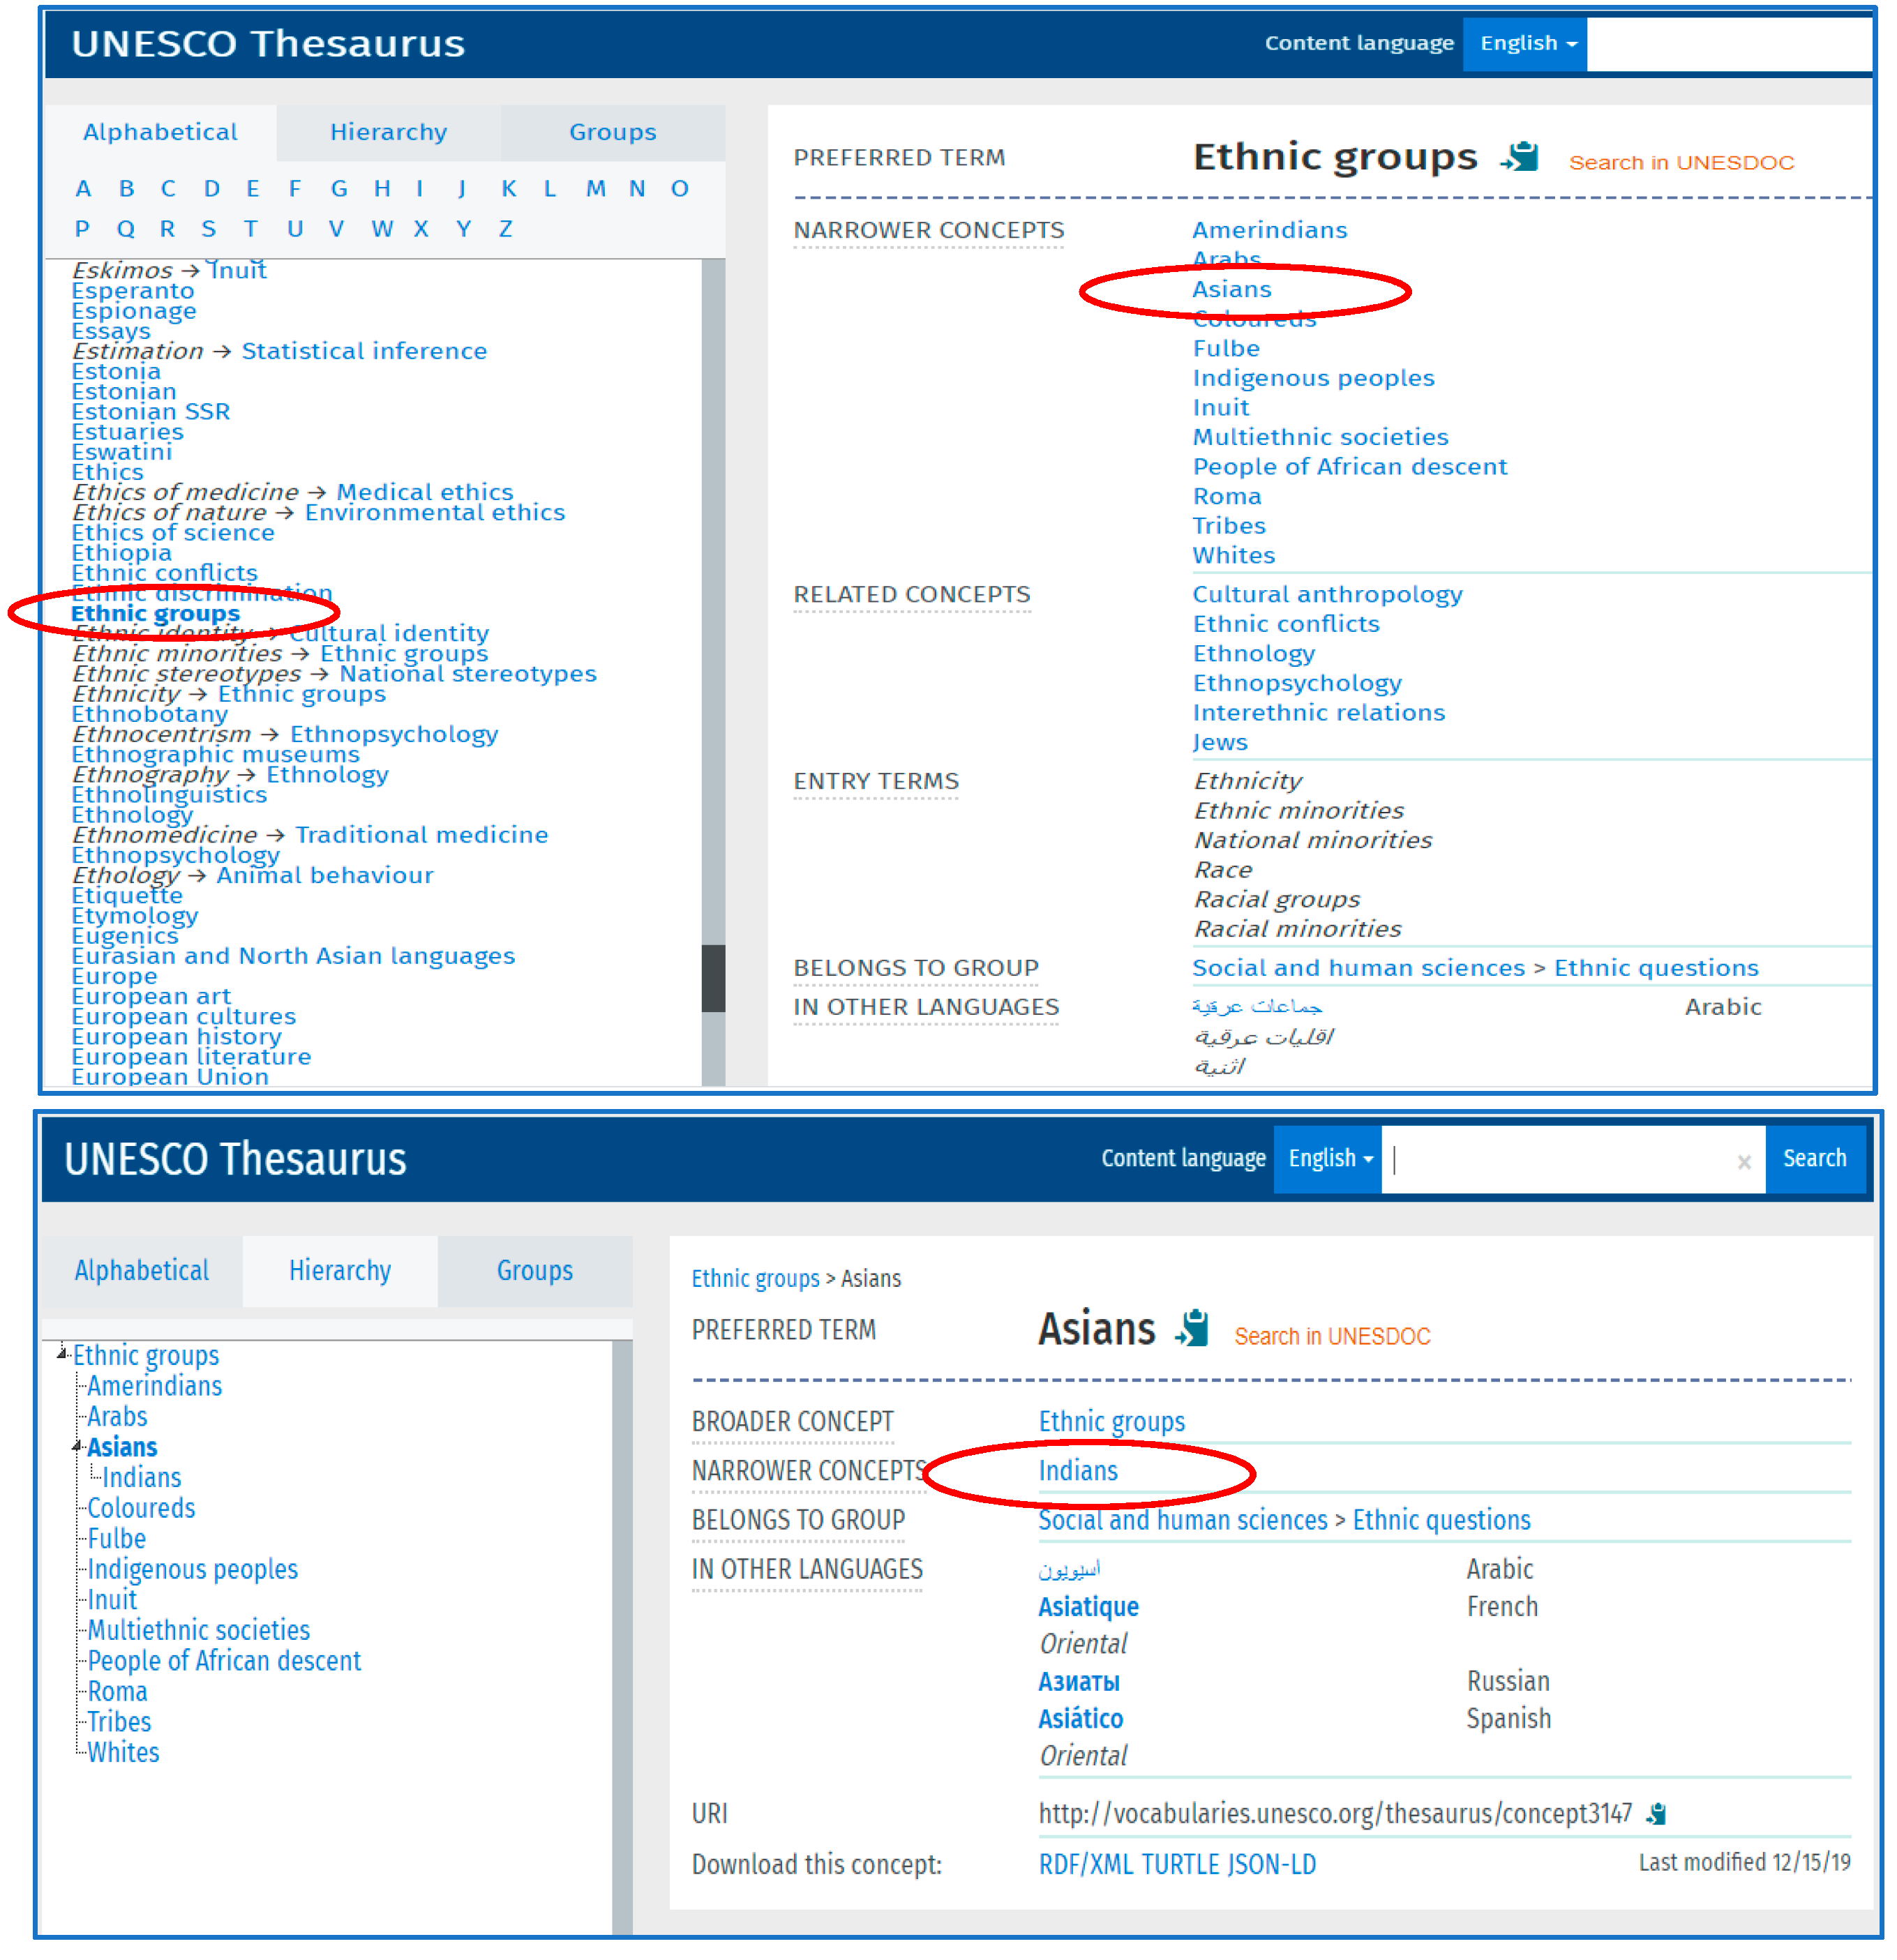
Task: Click copy-to-clipboard icon beside Ethnic groups heading
Action: click(1520, 157)
